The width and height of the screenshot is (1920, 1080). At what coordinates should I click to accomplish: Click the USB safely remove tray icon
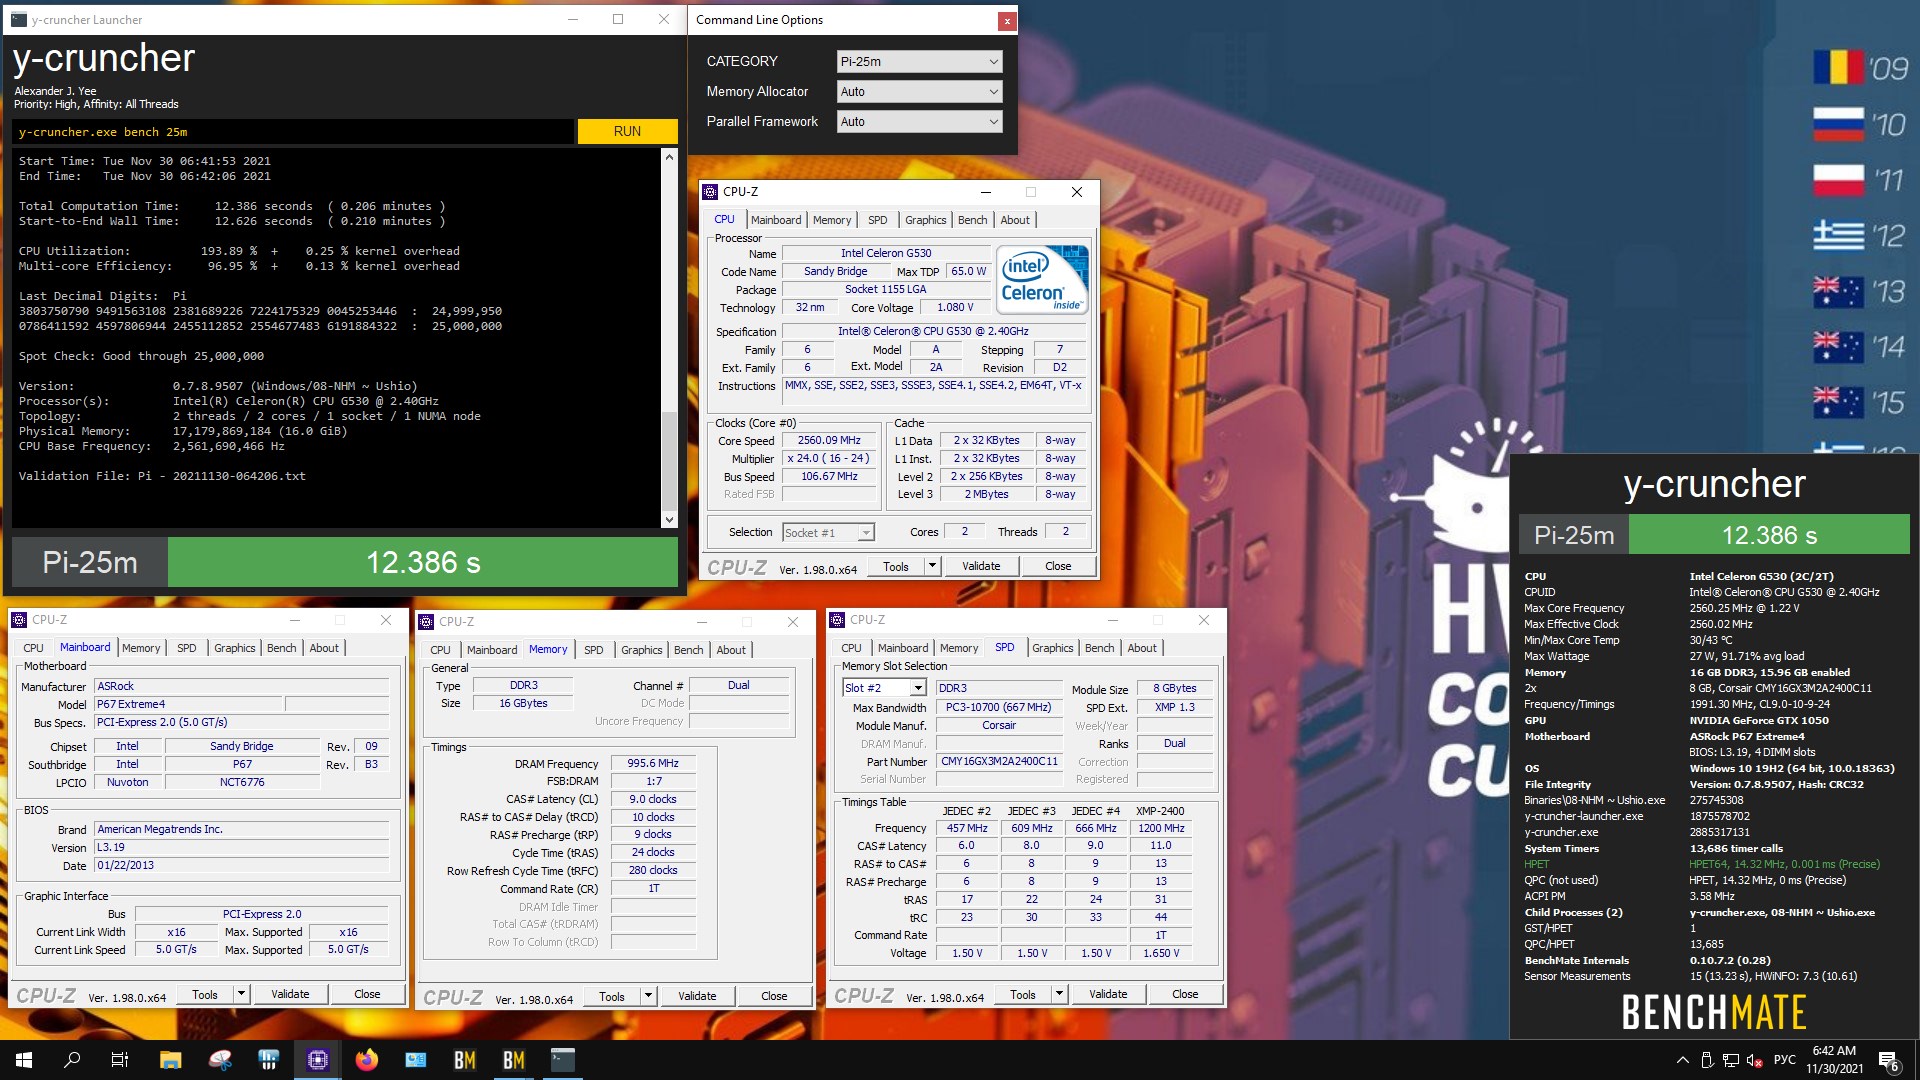pos(1707,1060)
